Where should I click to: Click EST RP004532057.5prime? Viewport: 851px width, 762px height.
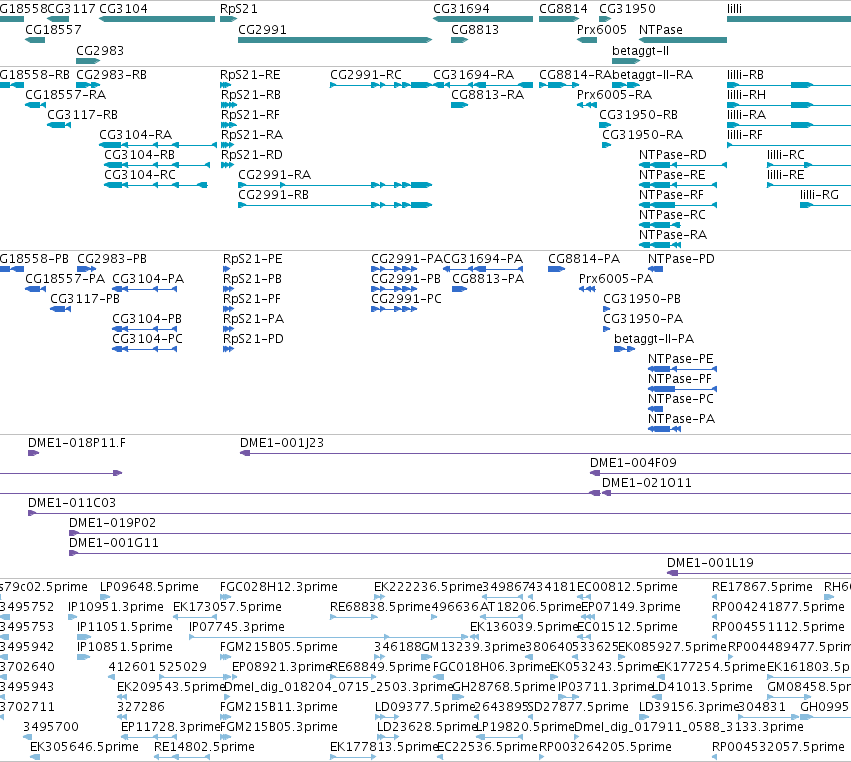778,747
